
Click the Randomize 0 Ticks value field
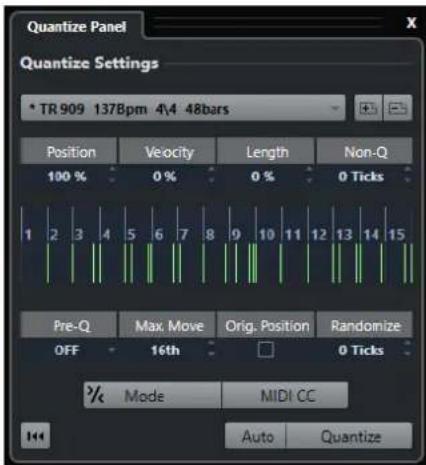(361, 350)
